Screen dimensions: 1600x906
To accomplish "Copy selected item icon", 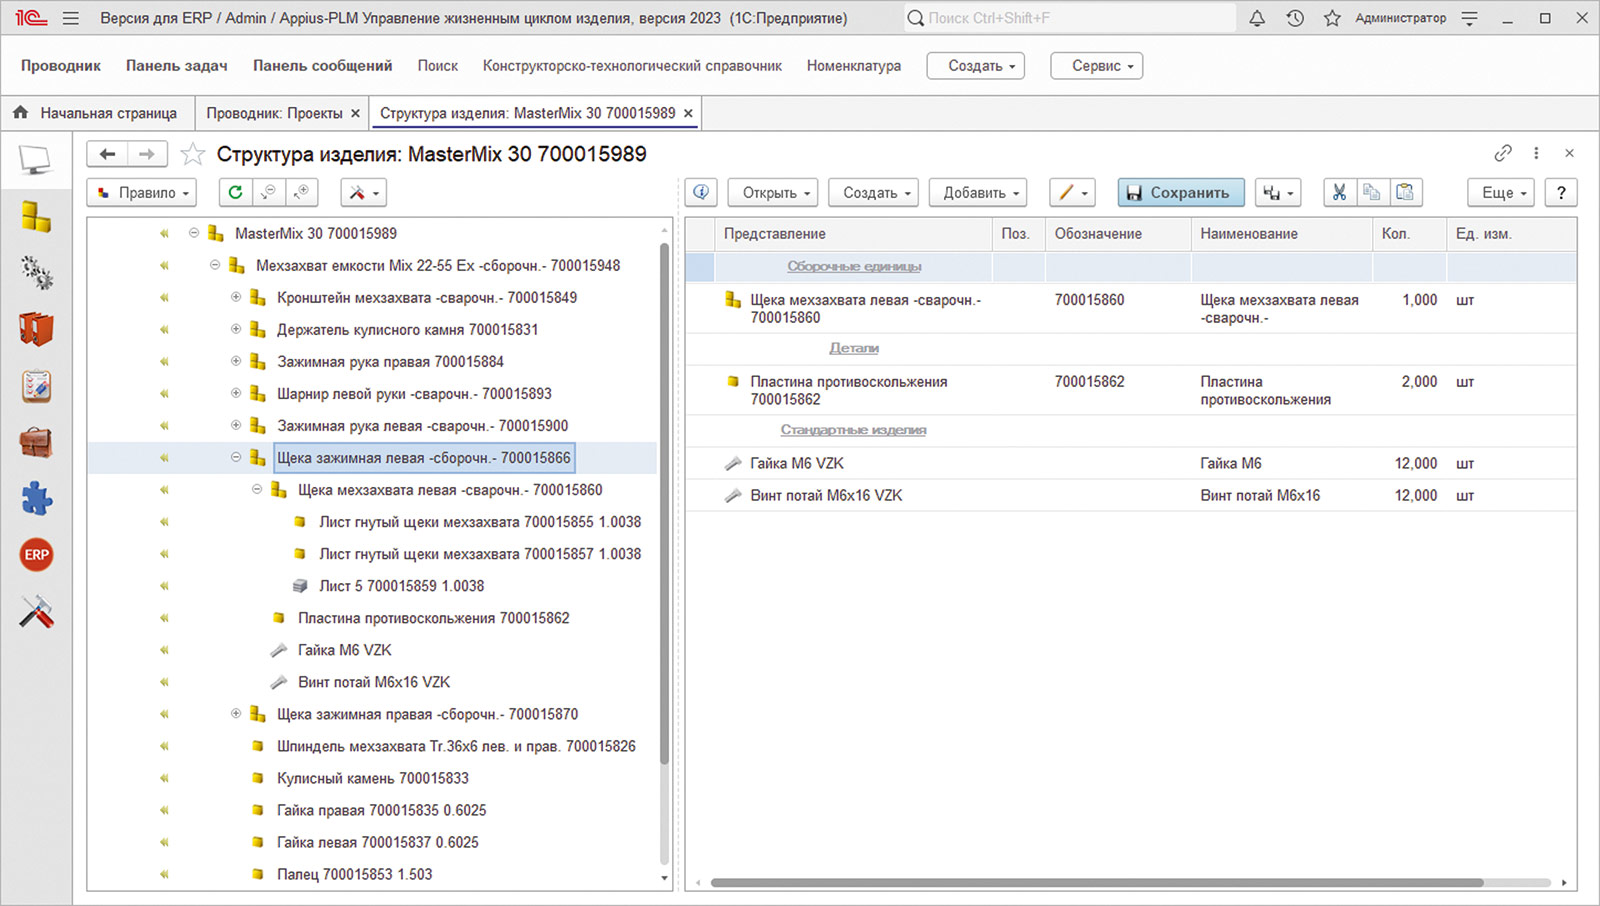I will click(x=1372, y=192).
